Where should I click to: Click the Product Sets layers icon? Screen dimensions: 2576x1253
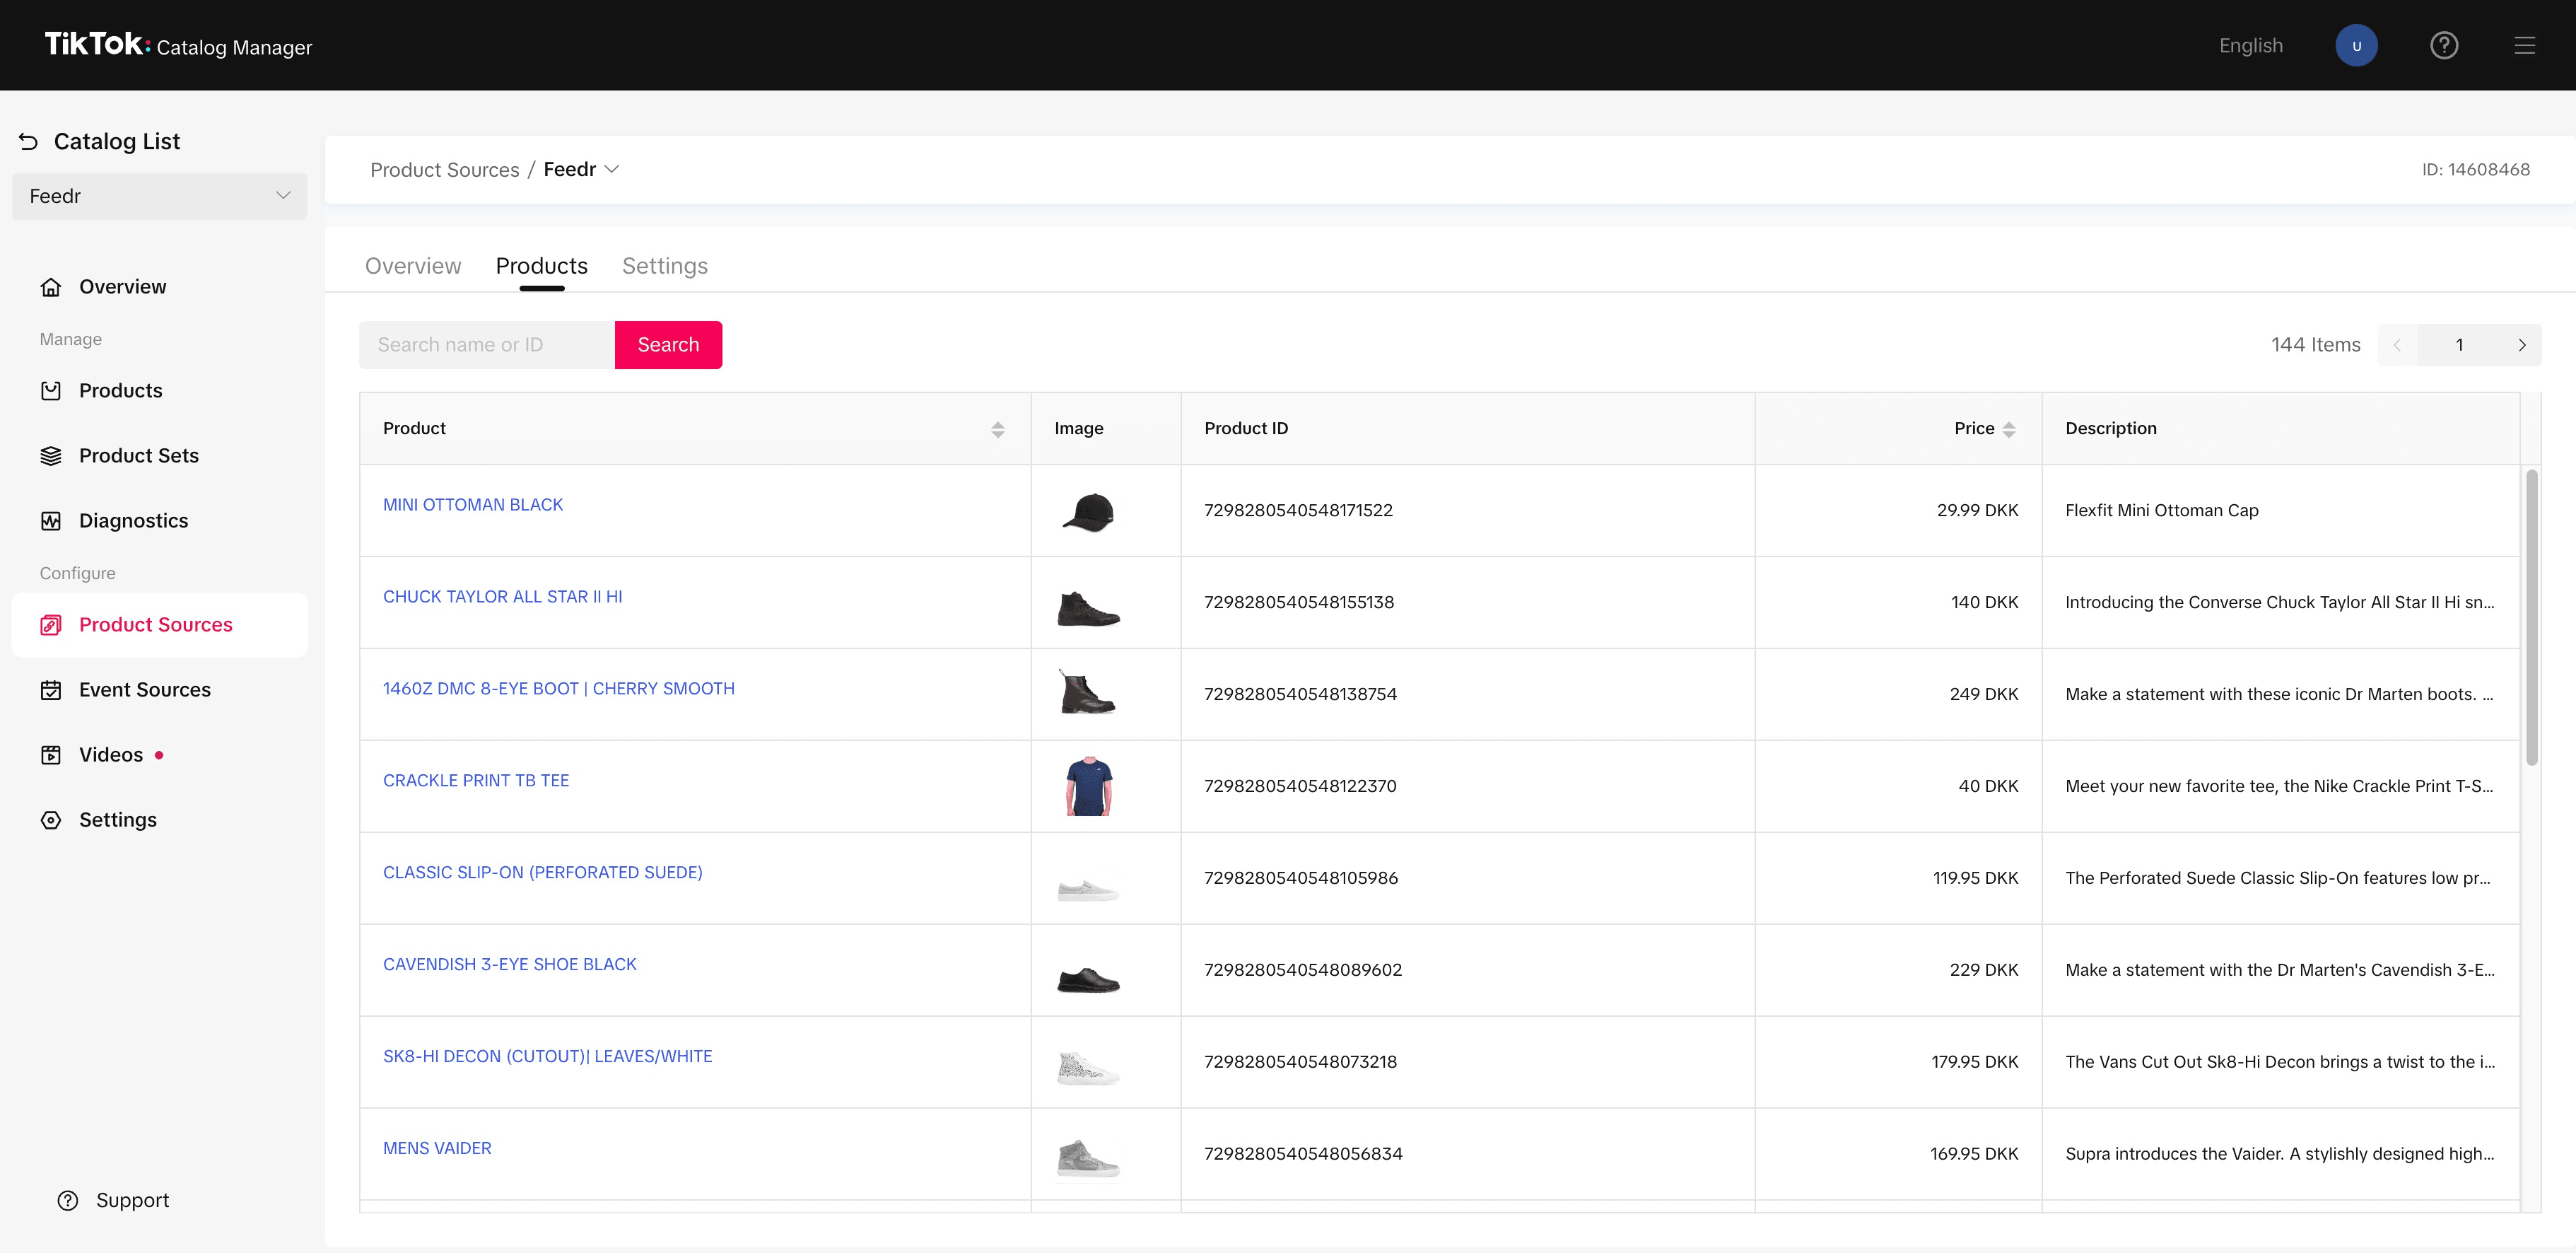click(x=52, y=455)
